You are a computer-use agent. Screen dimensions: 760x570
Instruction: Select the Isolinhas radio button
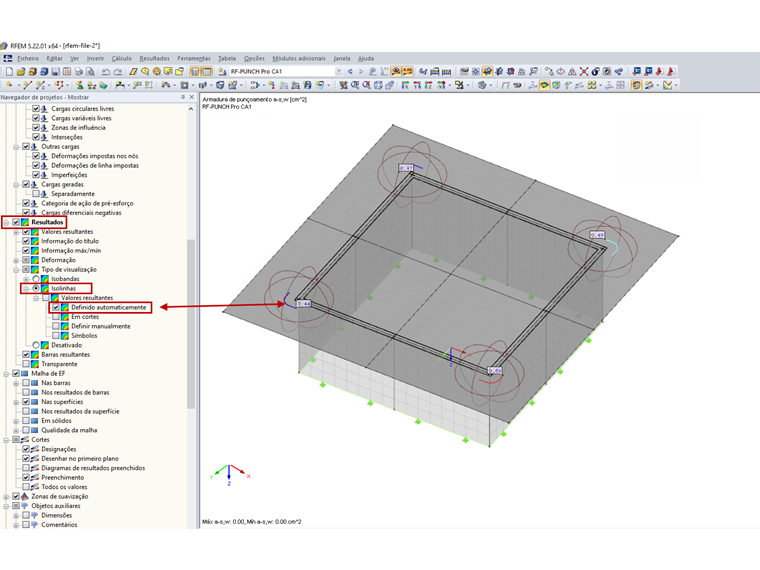(x=36, y=288)
